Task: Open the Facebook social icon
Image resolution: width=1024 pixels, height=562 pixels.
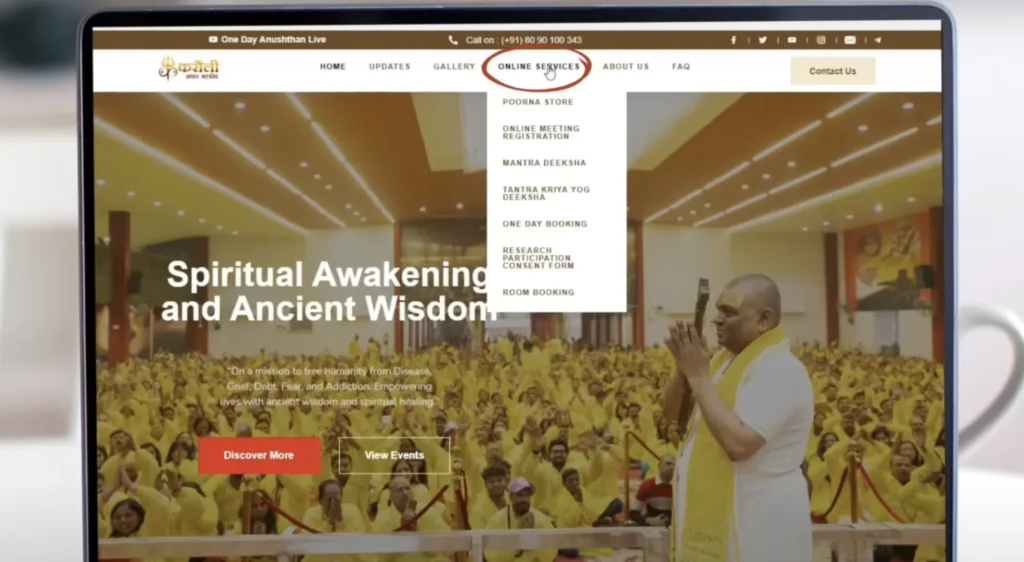Action: pos(733,40)
